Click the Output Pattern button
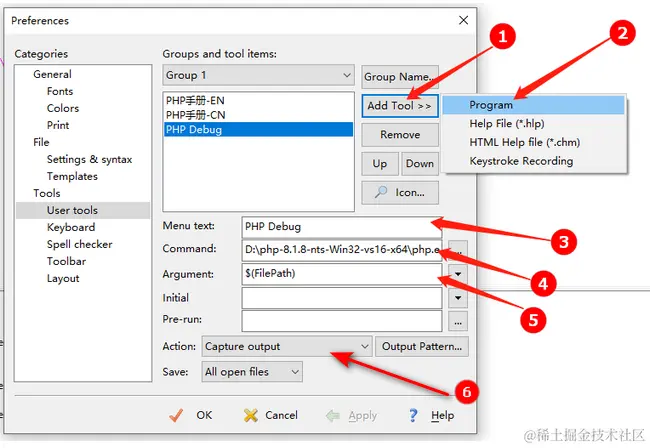Screen dimensions: 650x448 [x=422, y=346]
